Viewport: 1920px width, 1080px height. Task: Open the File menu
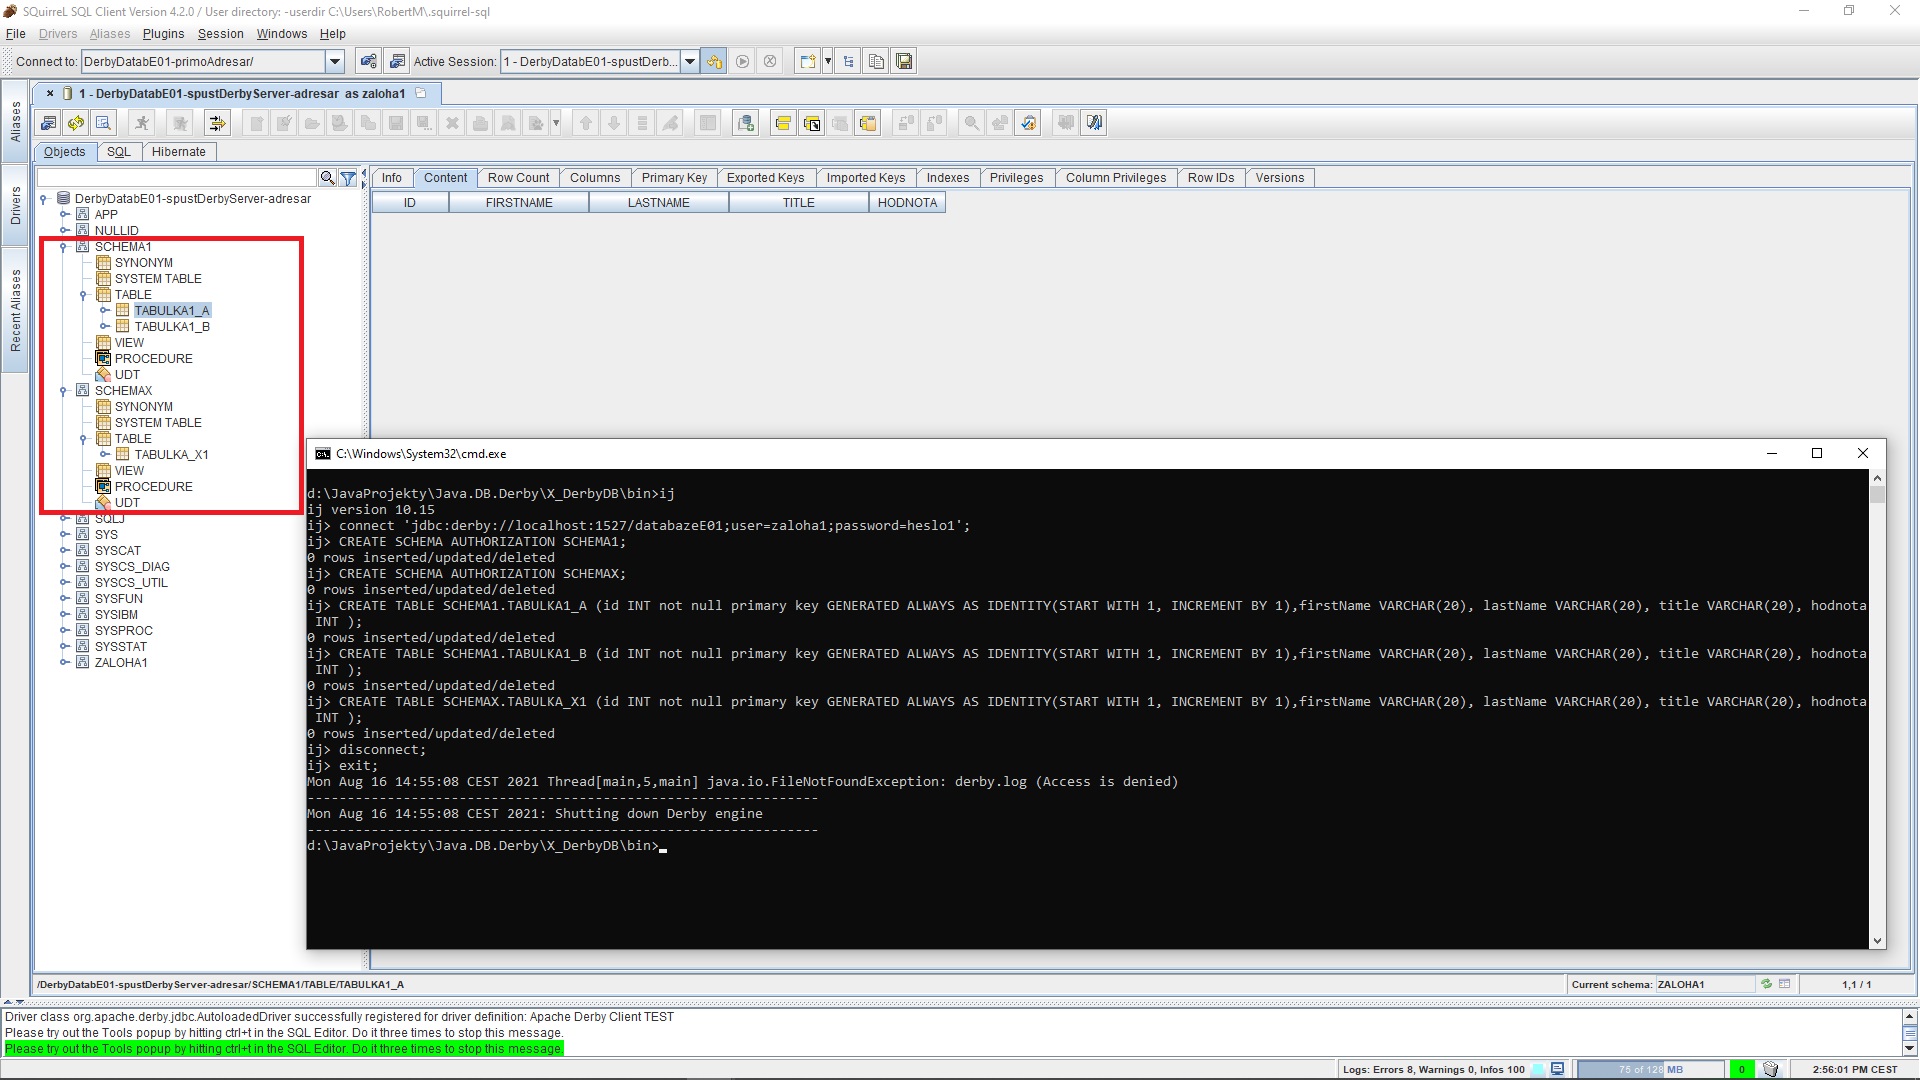[x=15, y=34]
